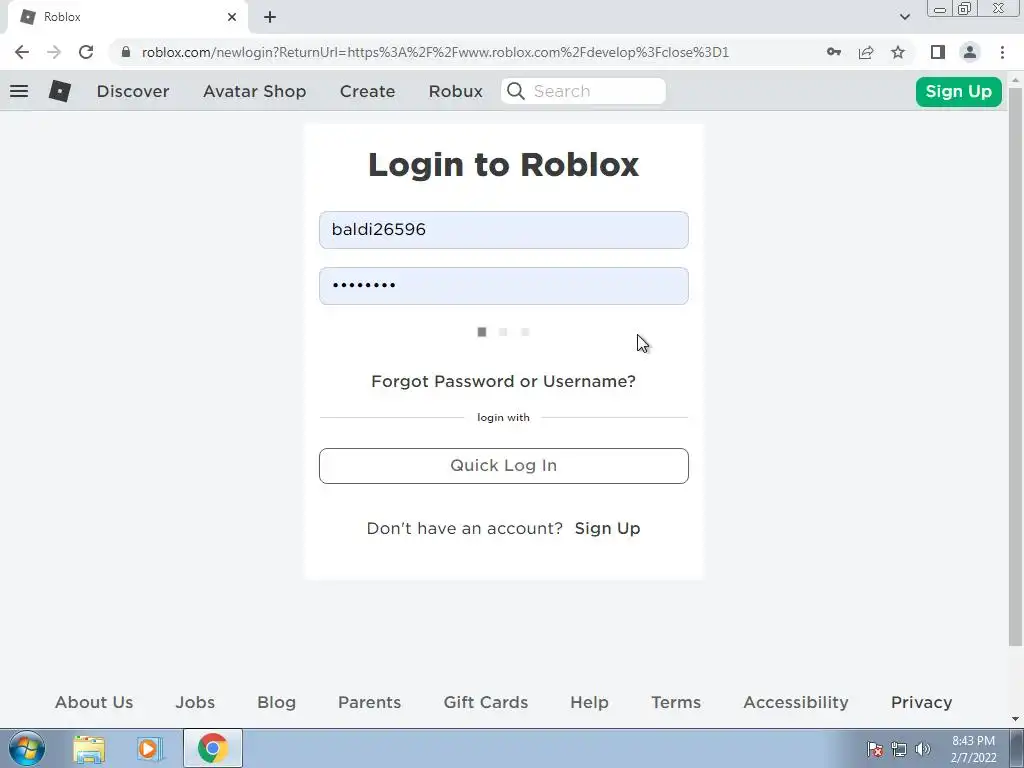Click the network tray icon
1024x768 pixels.
click(x=899, y=749)
